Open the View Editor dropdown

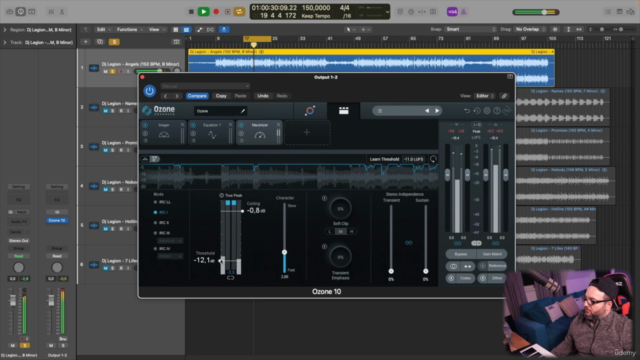[x=484, y=96]
